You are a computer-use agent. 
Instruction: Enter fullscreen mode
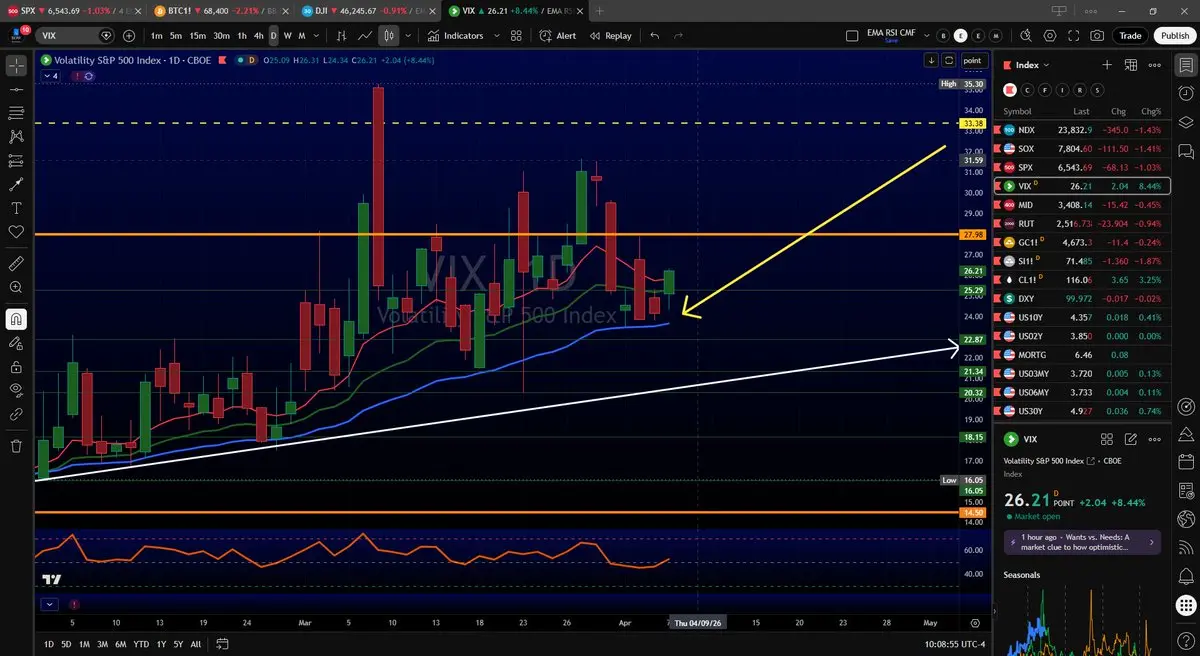pyautogui.click(x=1074, y=36)
